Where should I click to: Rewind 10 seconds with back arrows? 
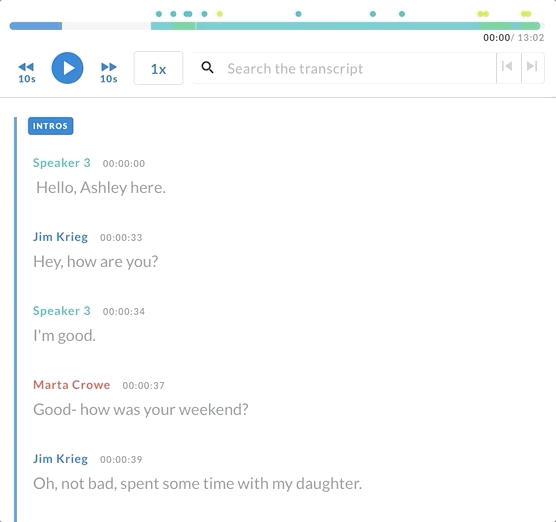[27, 72]
